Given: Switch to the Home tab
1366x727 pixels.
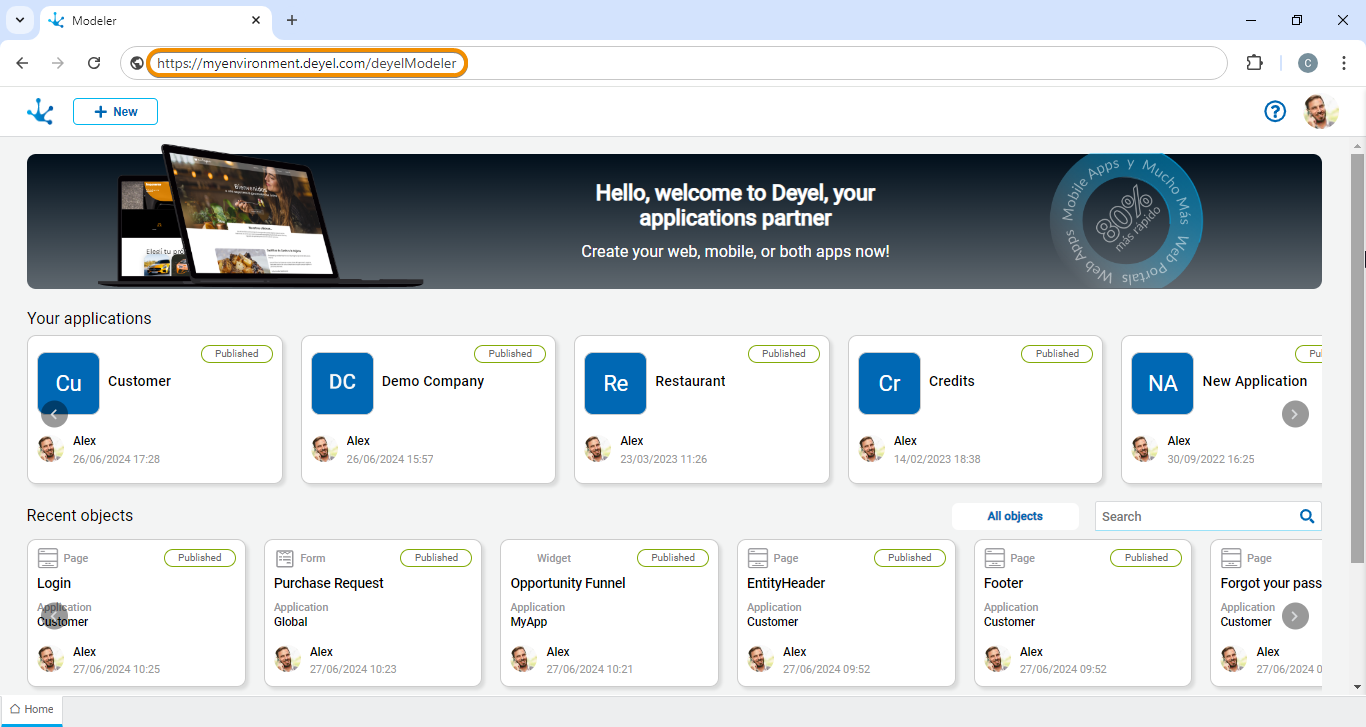Looking at the screenshot, I should pyautogui.click(x=32, y=709).
